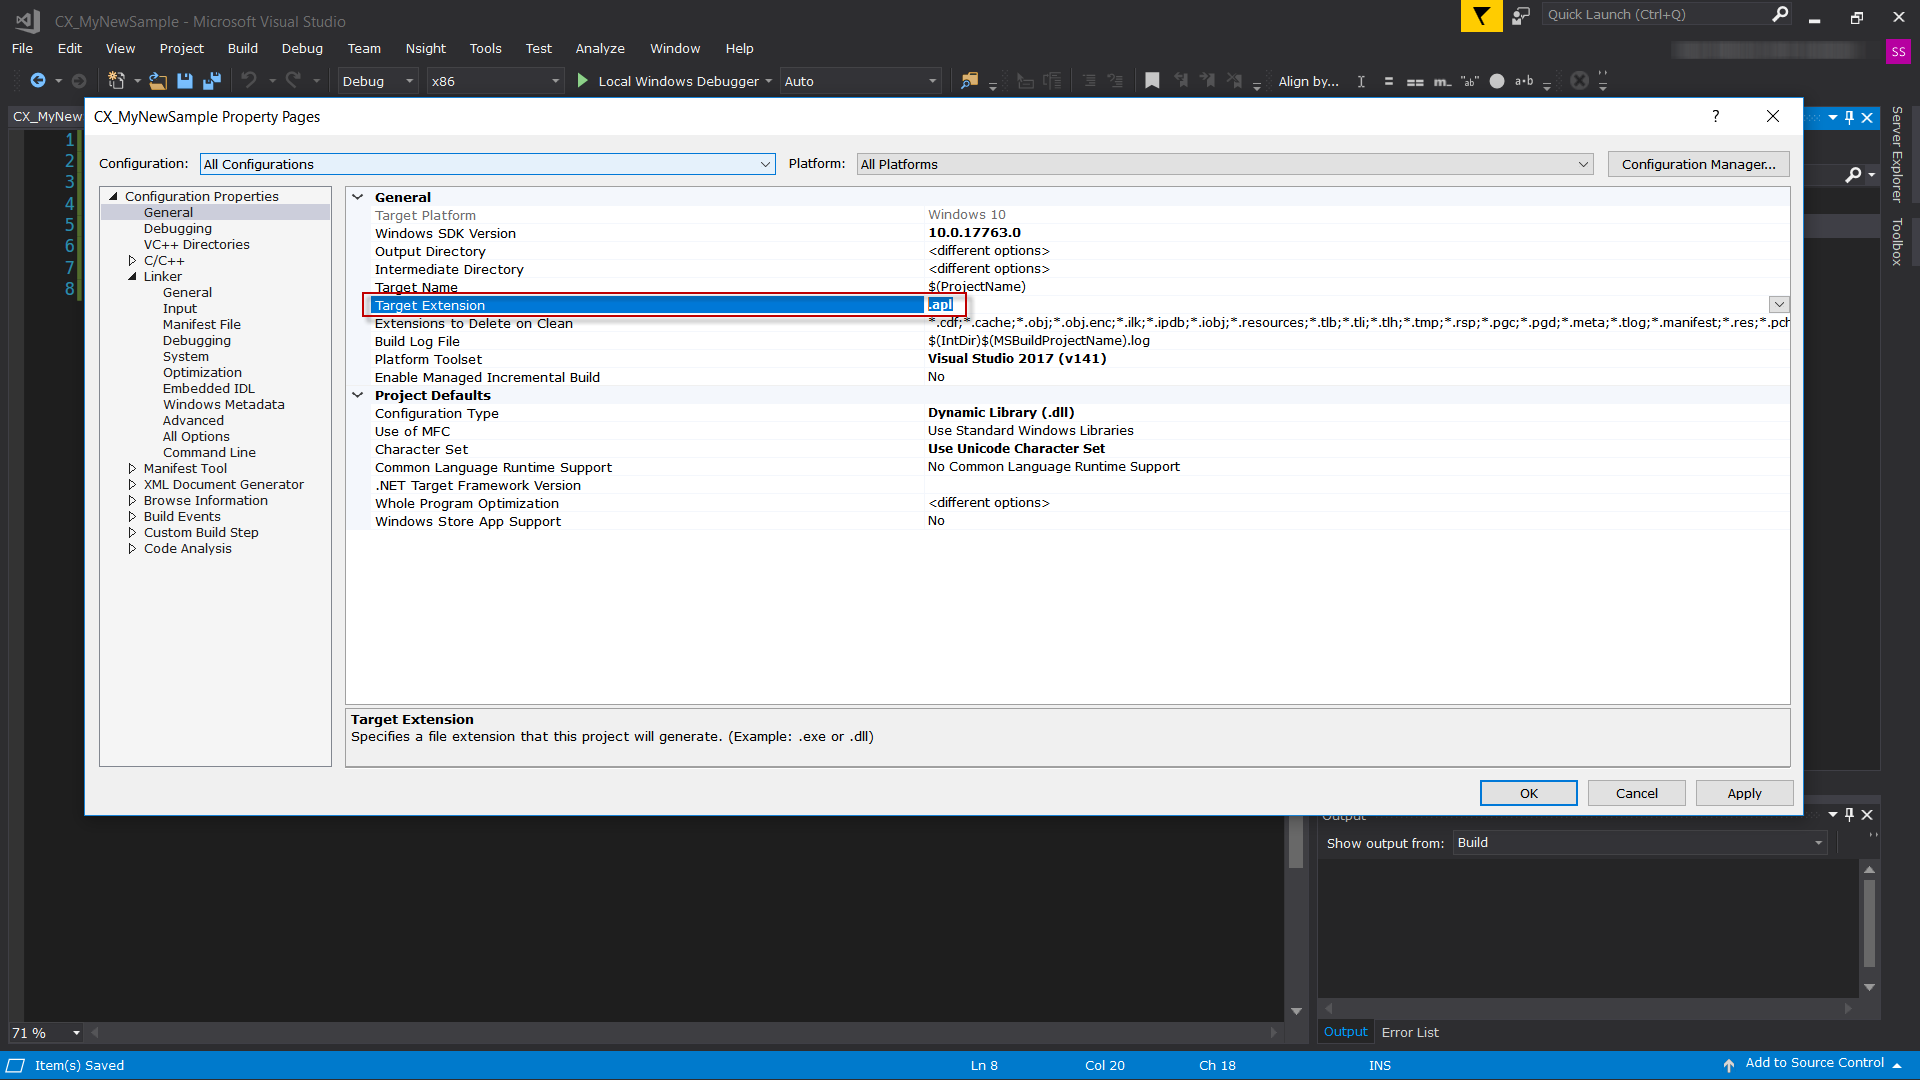
Task: Open the Target Extension value dropdown arrow
Action: (x=1779, y=305)
